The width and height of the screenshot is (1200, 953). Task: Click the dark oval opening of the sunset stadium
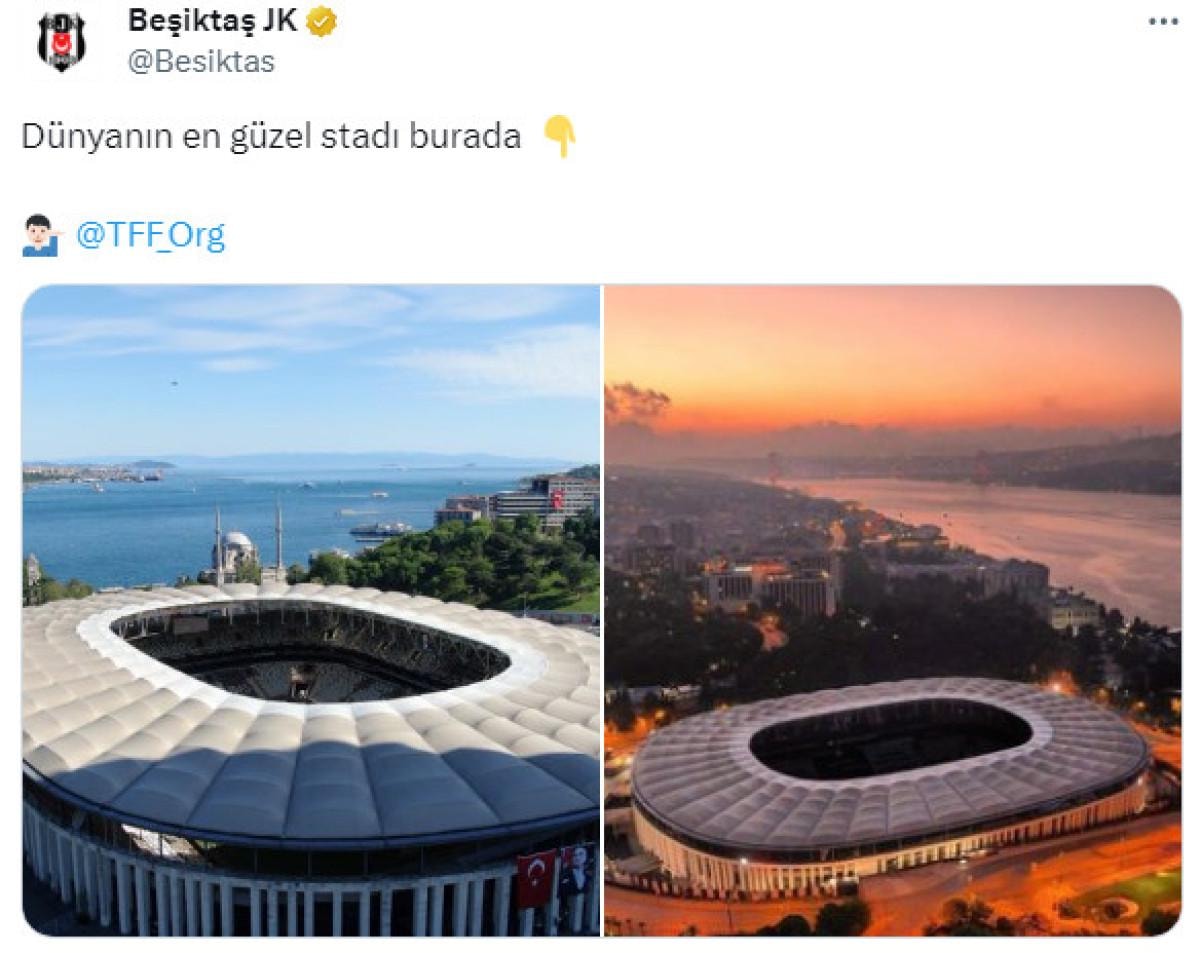tap(890, 738)
